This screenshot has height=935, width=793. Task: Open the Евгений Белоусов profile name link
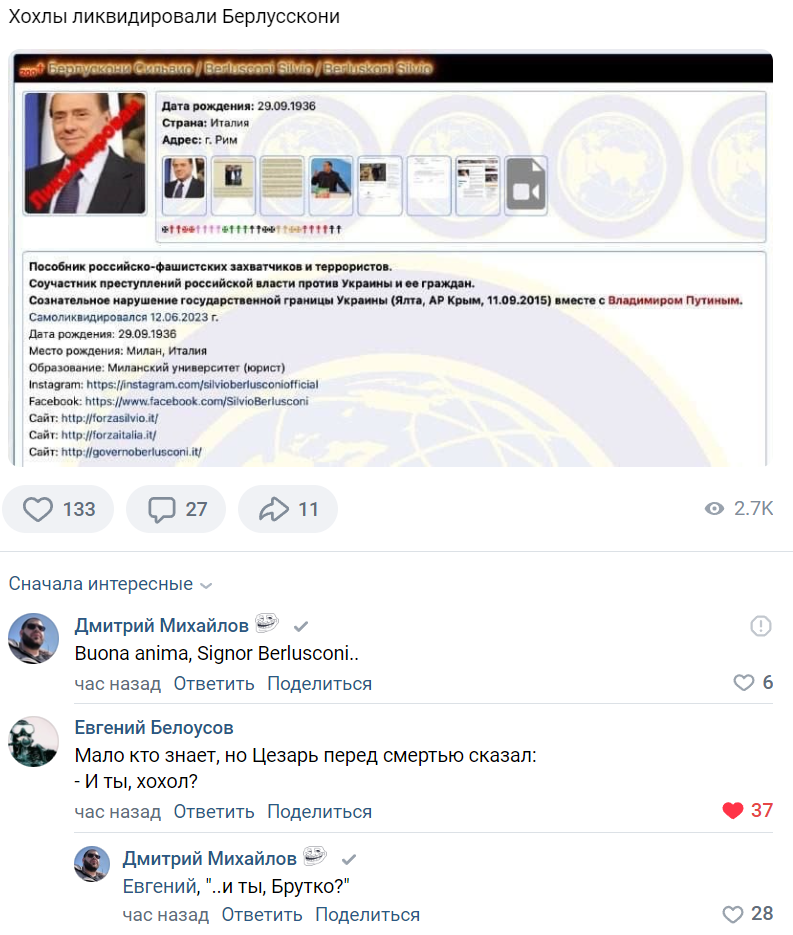154,727
